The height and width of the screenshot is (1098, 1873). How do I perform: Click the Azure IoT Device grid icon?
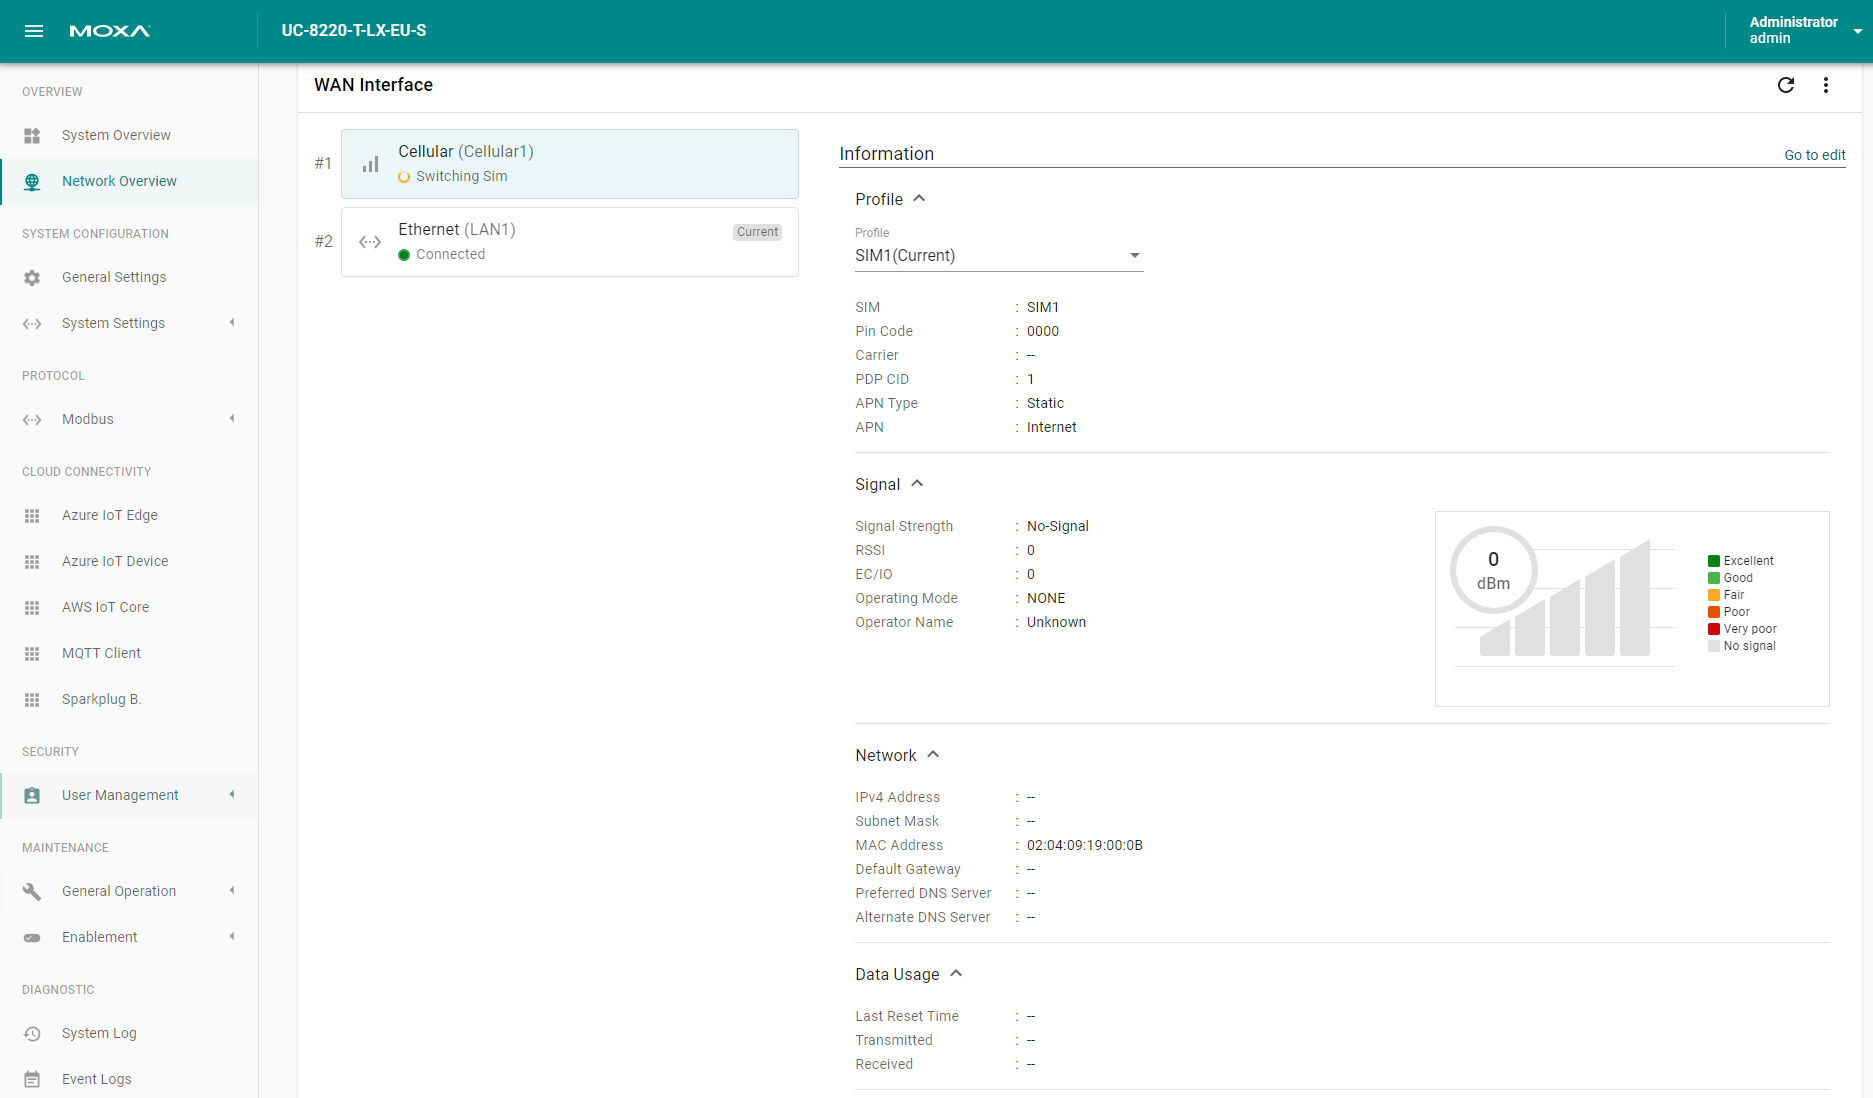click(32, 561)
